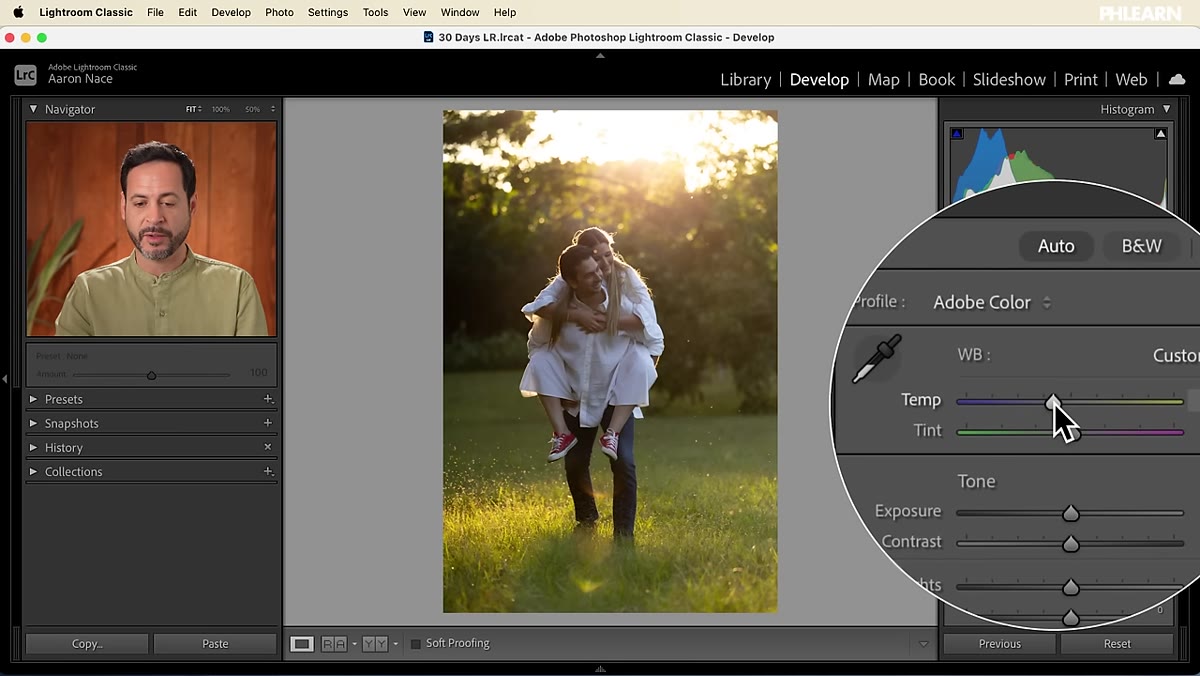This screenshot has height=676, width=1200.
Task: Open the Adobe Color profile dropdown
Action: (992, 302)
